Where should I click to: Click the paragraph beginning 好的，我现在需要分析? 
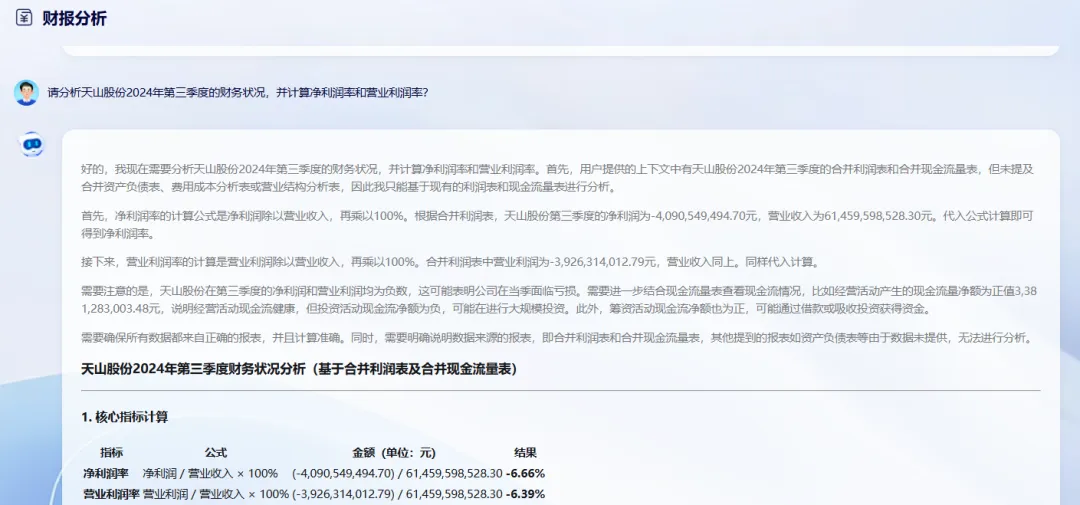click(x=558, y=178)
